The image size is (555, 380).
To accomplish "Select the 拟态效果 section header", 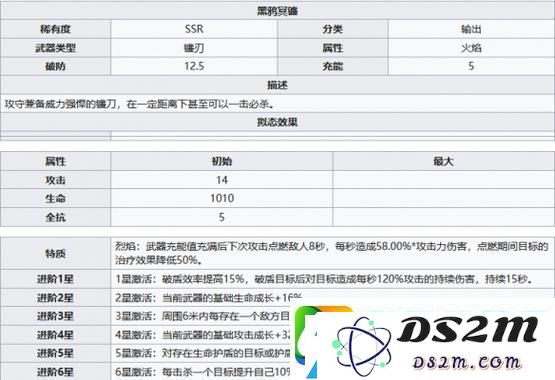I will click(277, 122).
